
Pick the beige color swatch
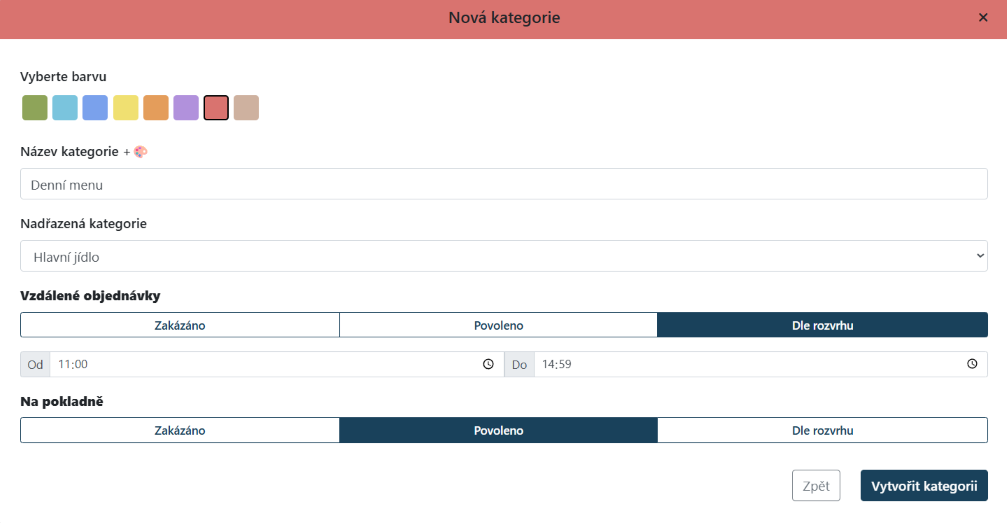pyautogui.click(x=246, y=108)
